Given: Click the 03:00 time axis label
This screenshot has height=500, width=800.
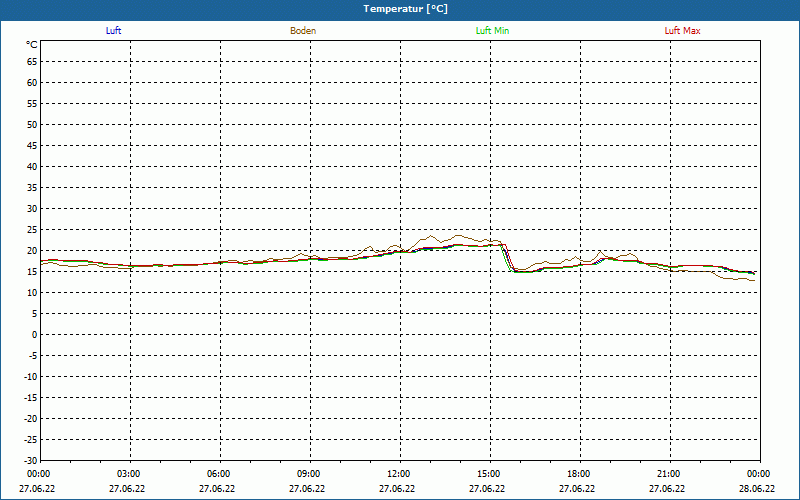Looking at the screenshot, I should 129,474.
